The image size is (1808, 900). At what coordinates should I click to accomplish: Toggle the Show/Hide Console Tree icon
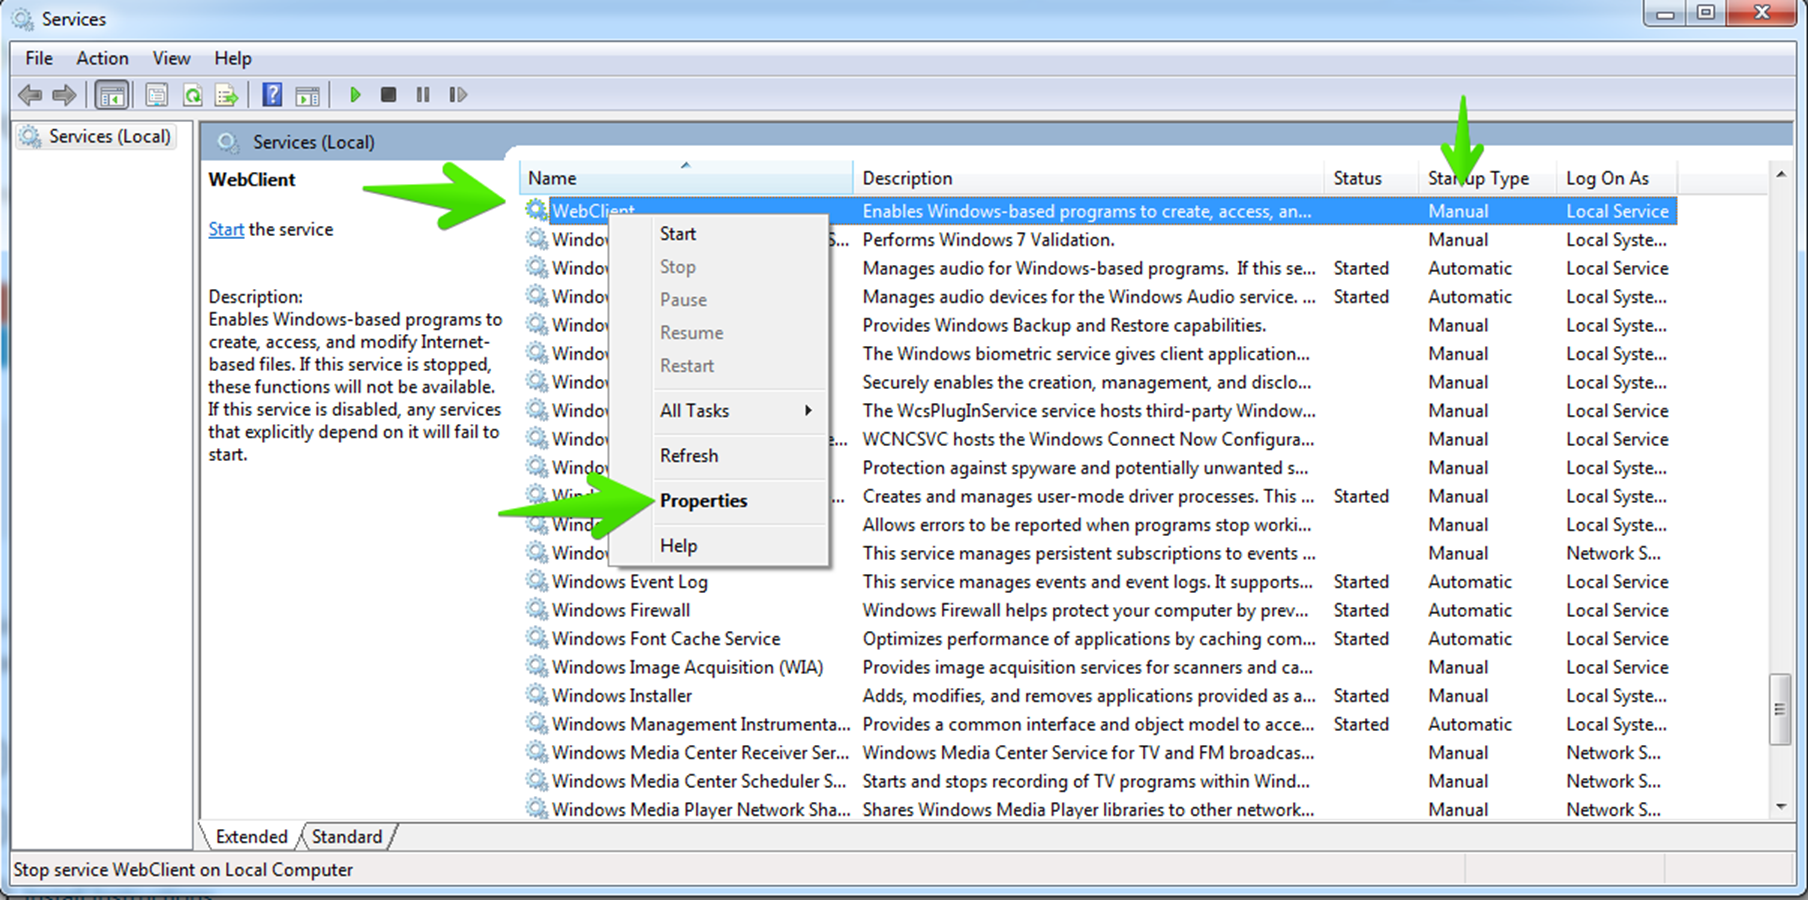(112, 94)
